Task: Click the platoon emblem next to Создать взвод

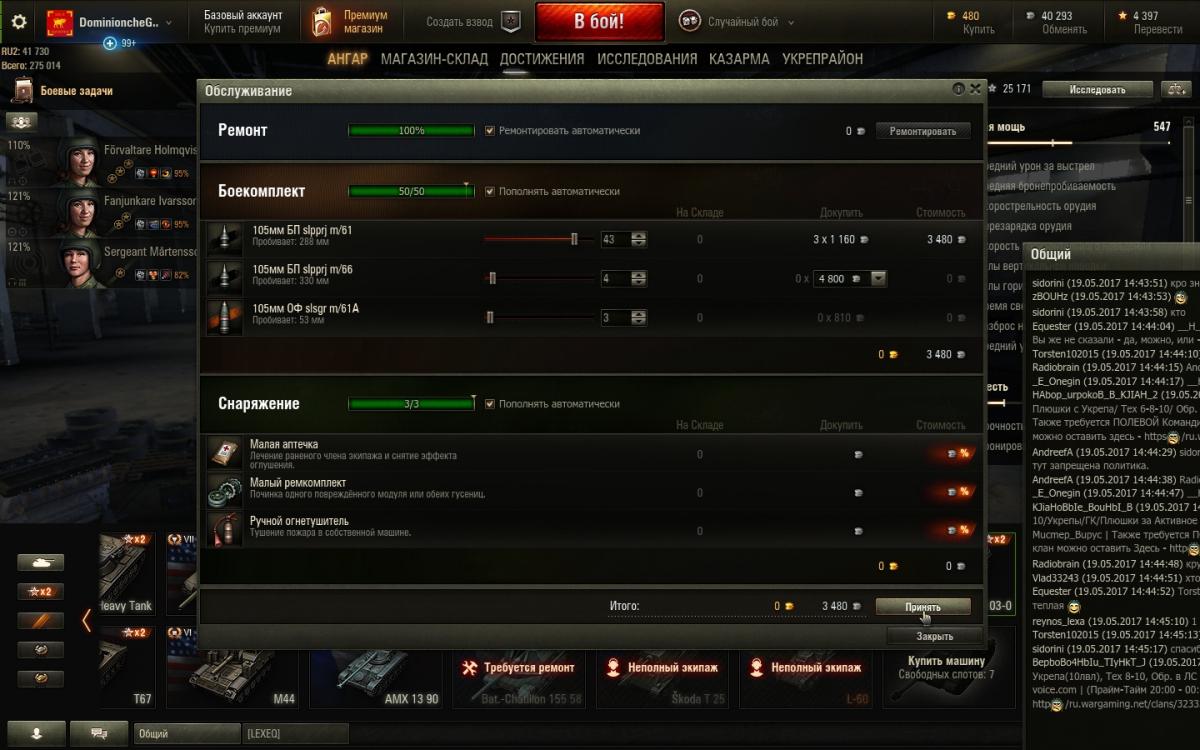Action: coord(510,21)
